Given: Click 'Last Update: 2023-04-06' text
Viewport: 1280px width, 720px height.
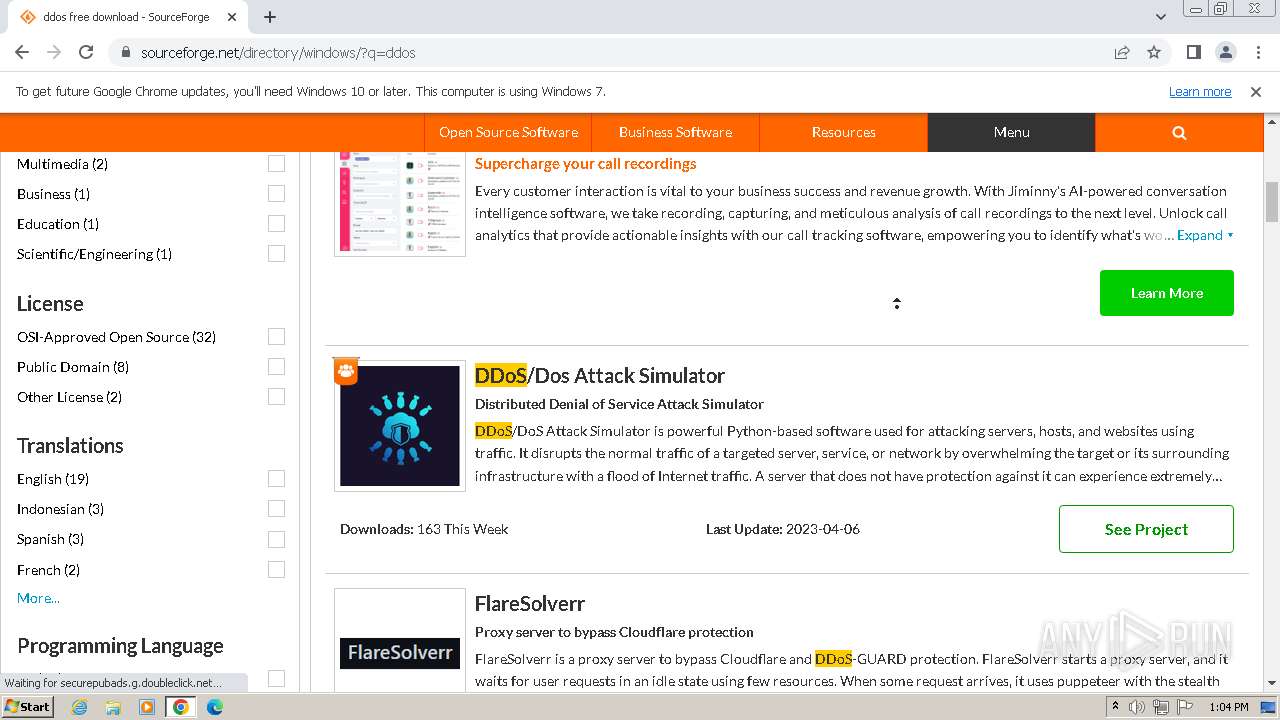Looking at the screenshot, I should tap(783, 529).
